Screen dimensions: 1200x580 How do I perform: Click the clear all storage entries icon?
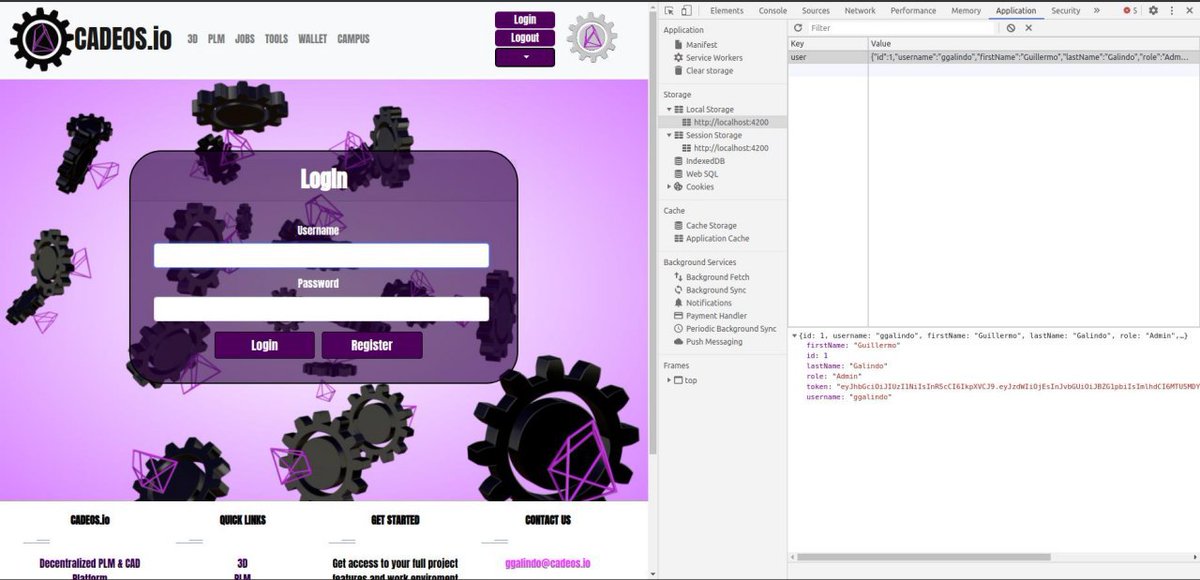tap(1011, 28)
